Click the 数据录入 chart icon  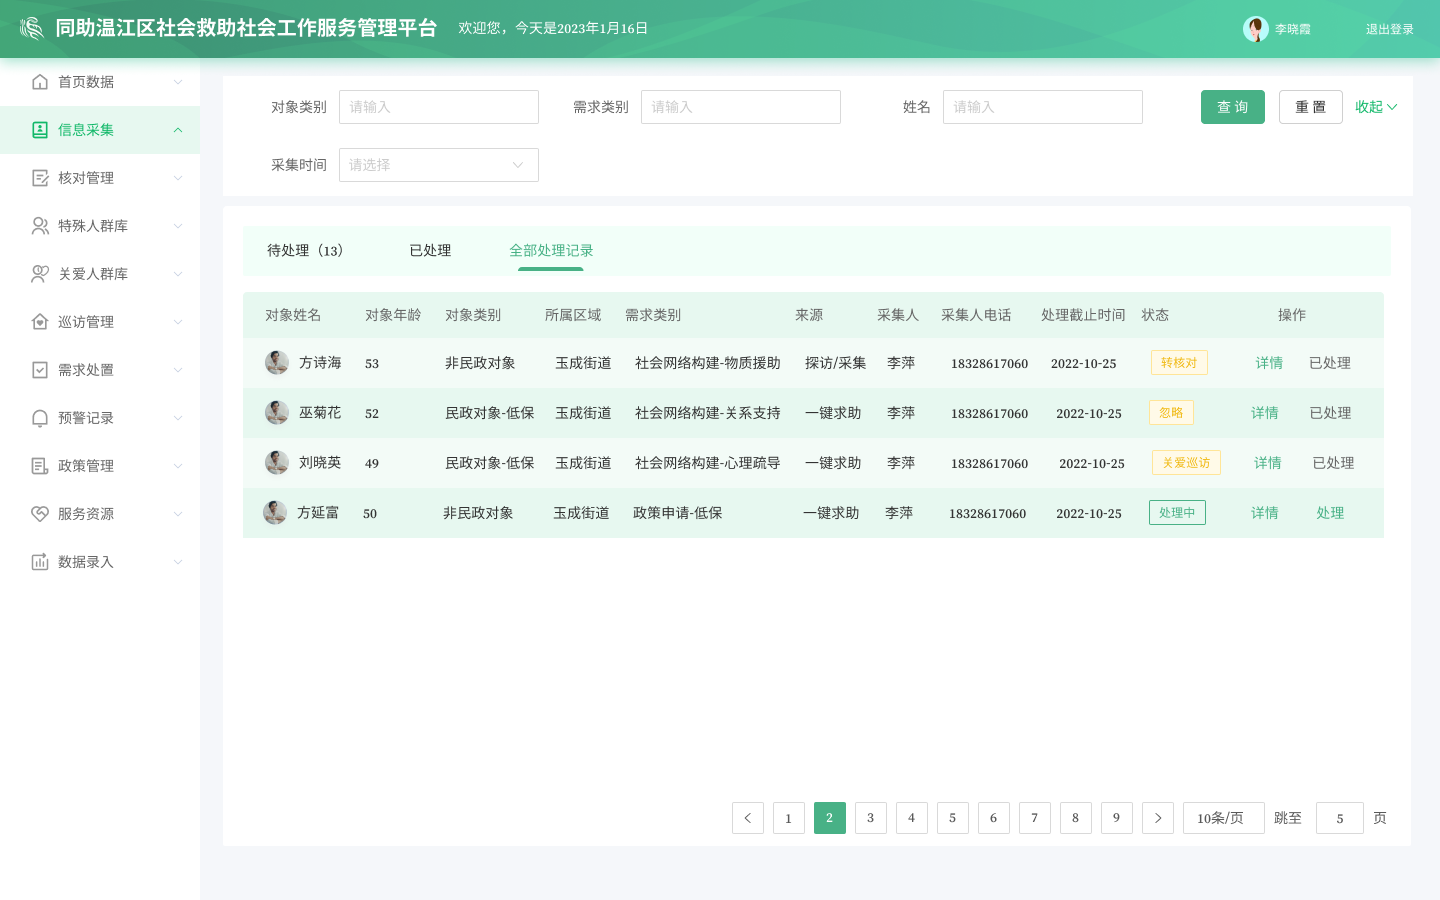[x=40, y=562]
